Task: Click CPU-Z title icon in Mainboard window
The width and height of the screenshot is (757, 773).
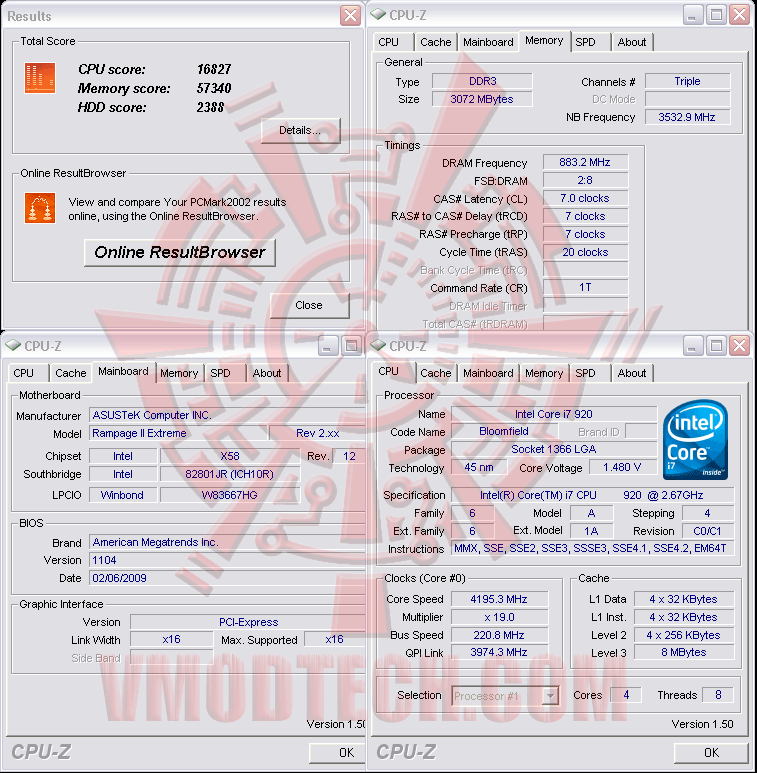Action: (13, 346)
